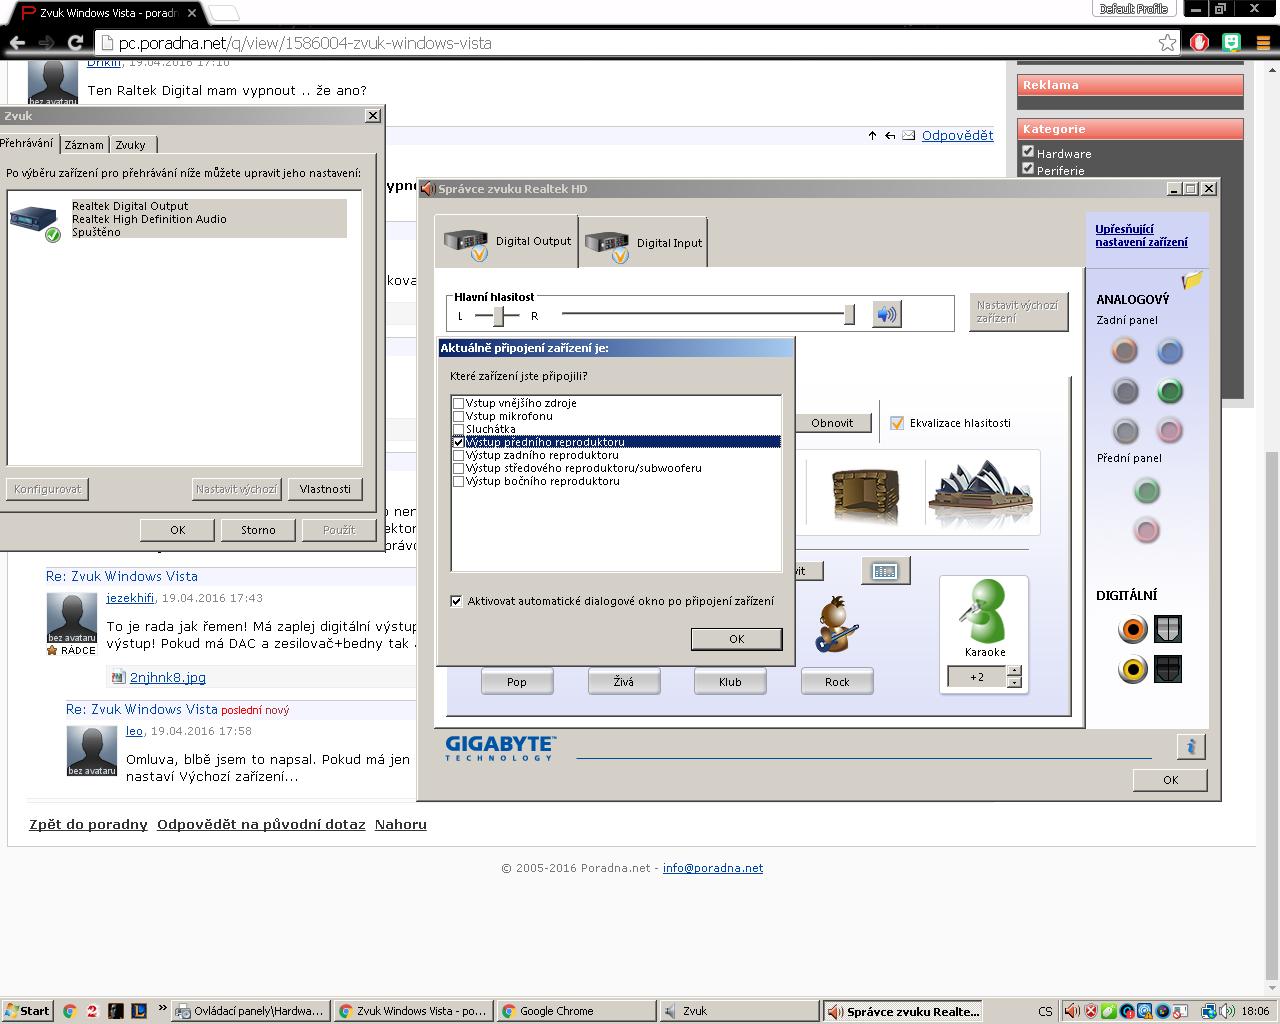
Task: Expand the quick launch overflow chevron
Action: (161, 1010)
